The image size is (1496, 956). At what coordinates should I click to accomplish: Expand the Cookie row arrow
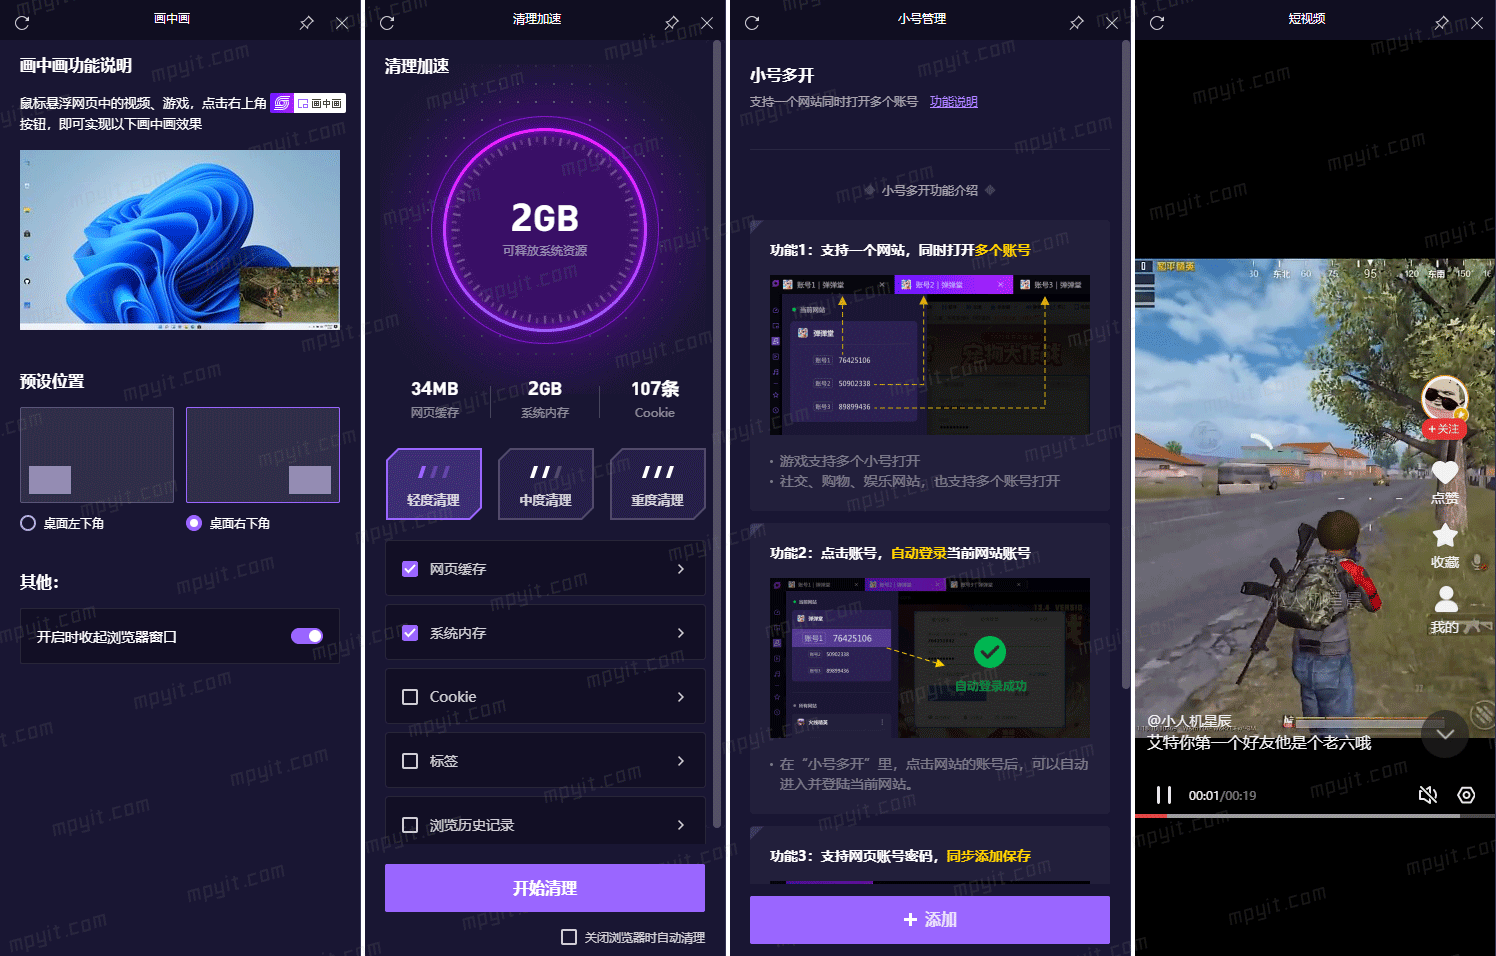(681, 697)
